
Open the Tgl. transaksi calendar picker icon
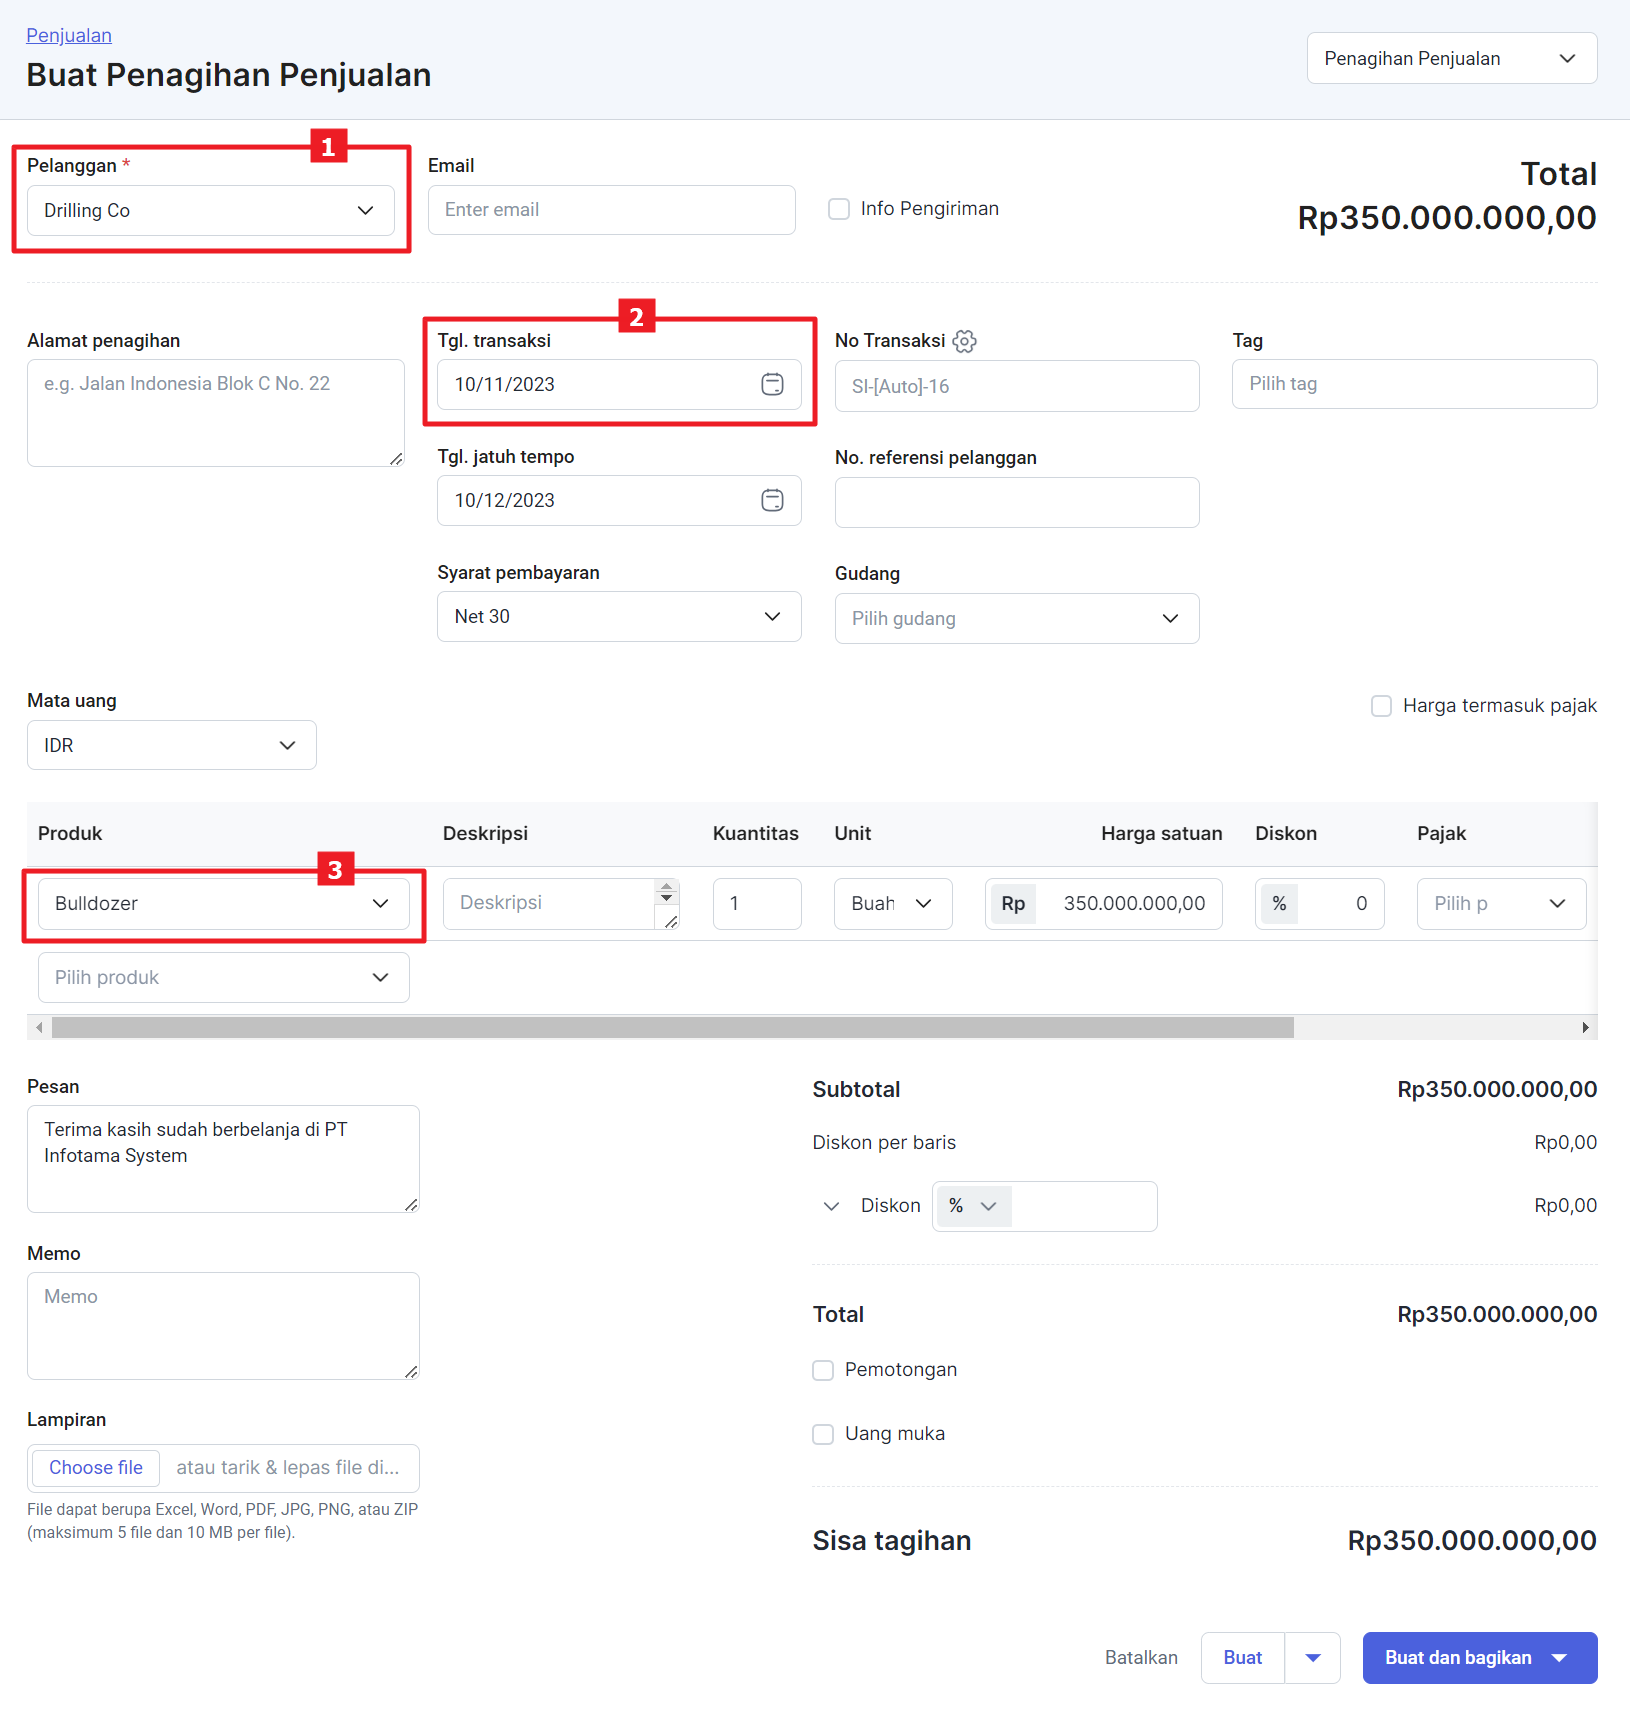[x=772, y=384]
